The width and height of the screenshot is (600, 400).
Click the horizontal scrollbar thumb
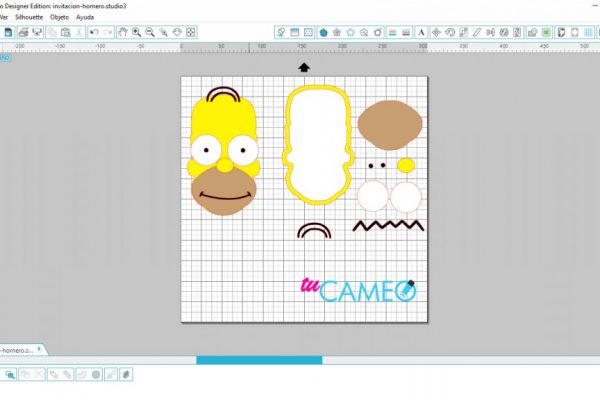(x=259, y=360)
